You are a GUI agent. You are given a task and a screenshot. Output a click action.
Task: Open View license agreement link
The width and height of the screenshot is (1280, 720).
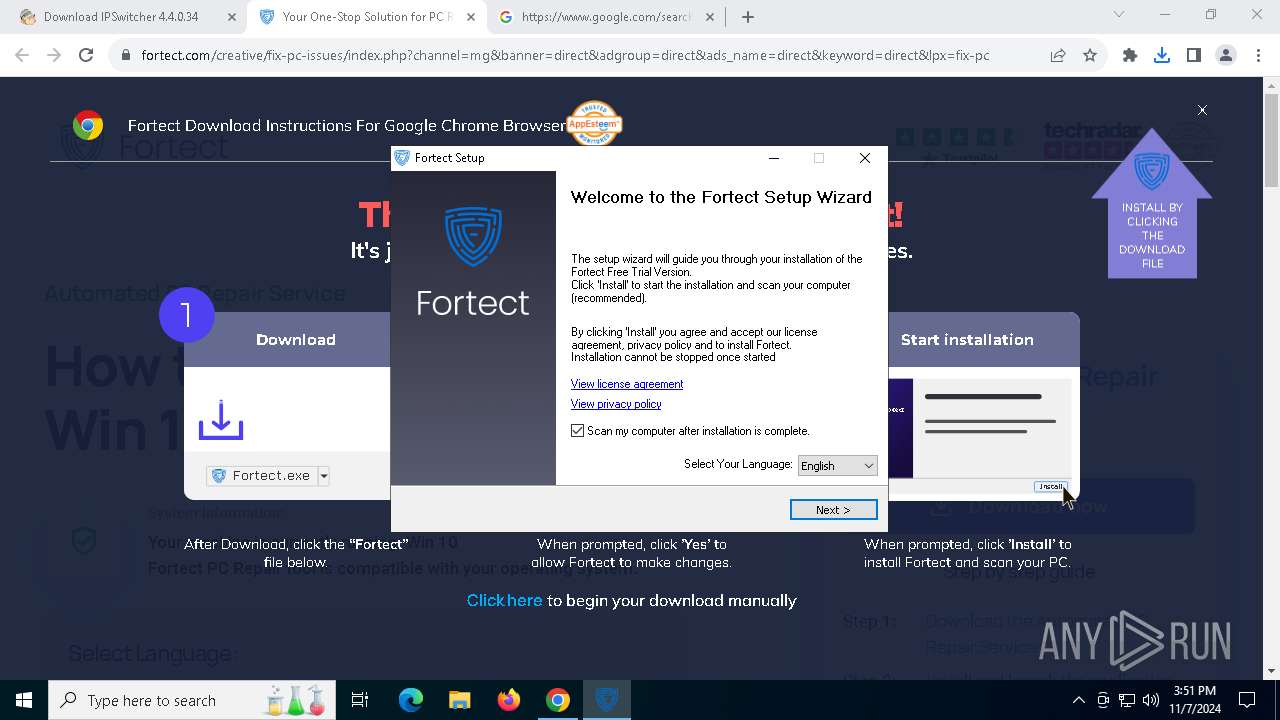(626, 384)
